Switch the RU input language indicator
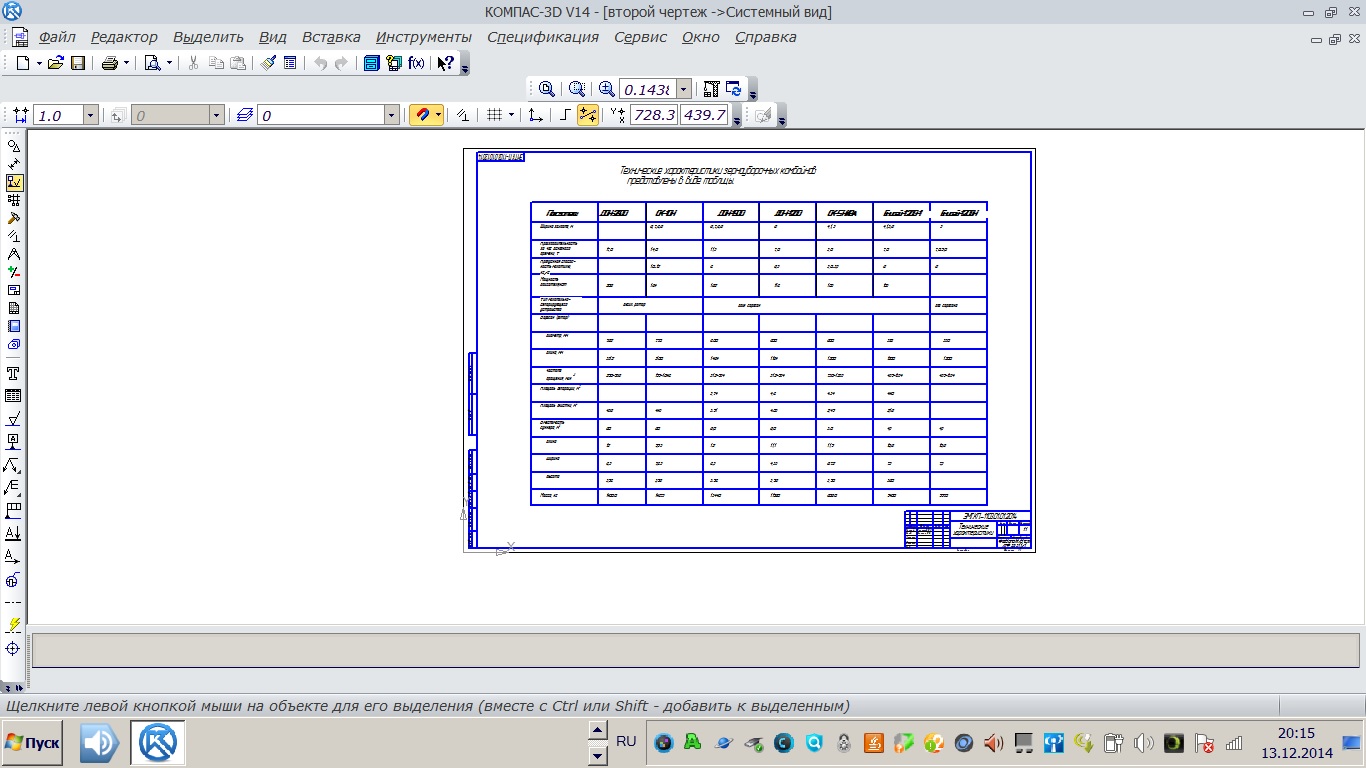The width and height of the screenshot is (1366, 768). coord(626,741)
